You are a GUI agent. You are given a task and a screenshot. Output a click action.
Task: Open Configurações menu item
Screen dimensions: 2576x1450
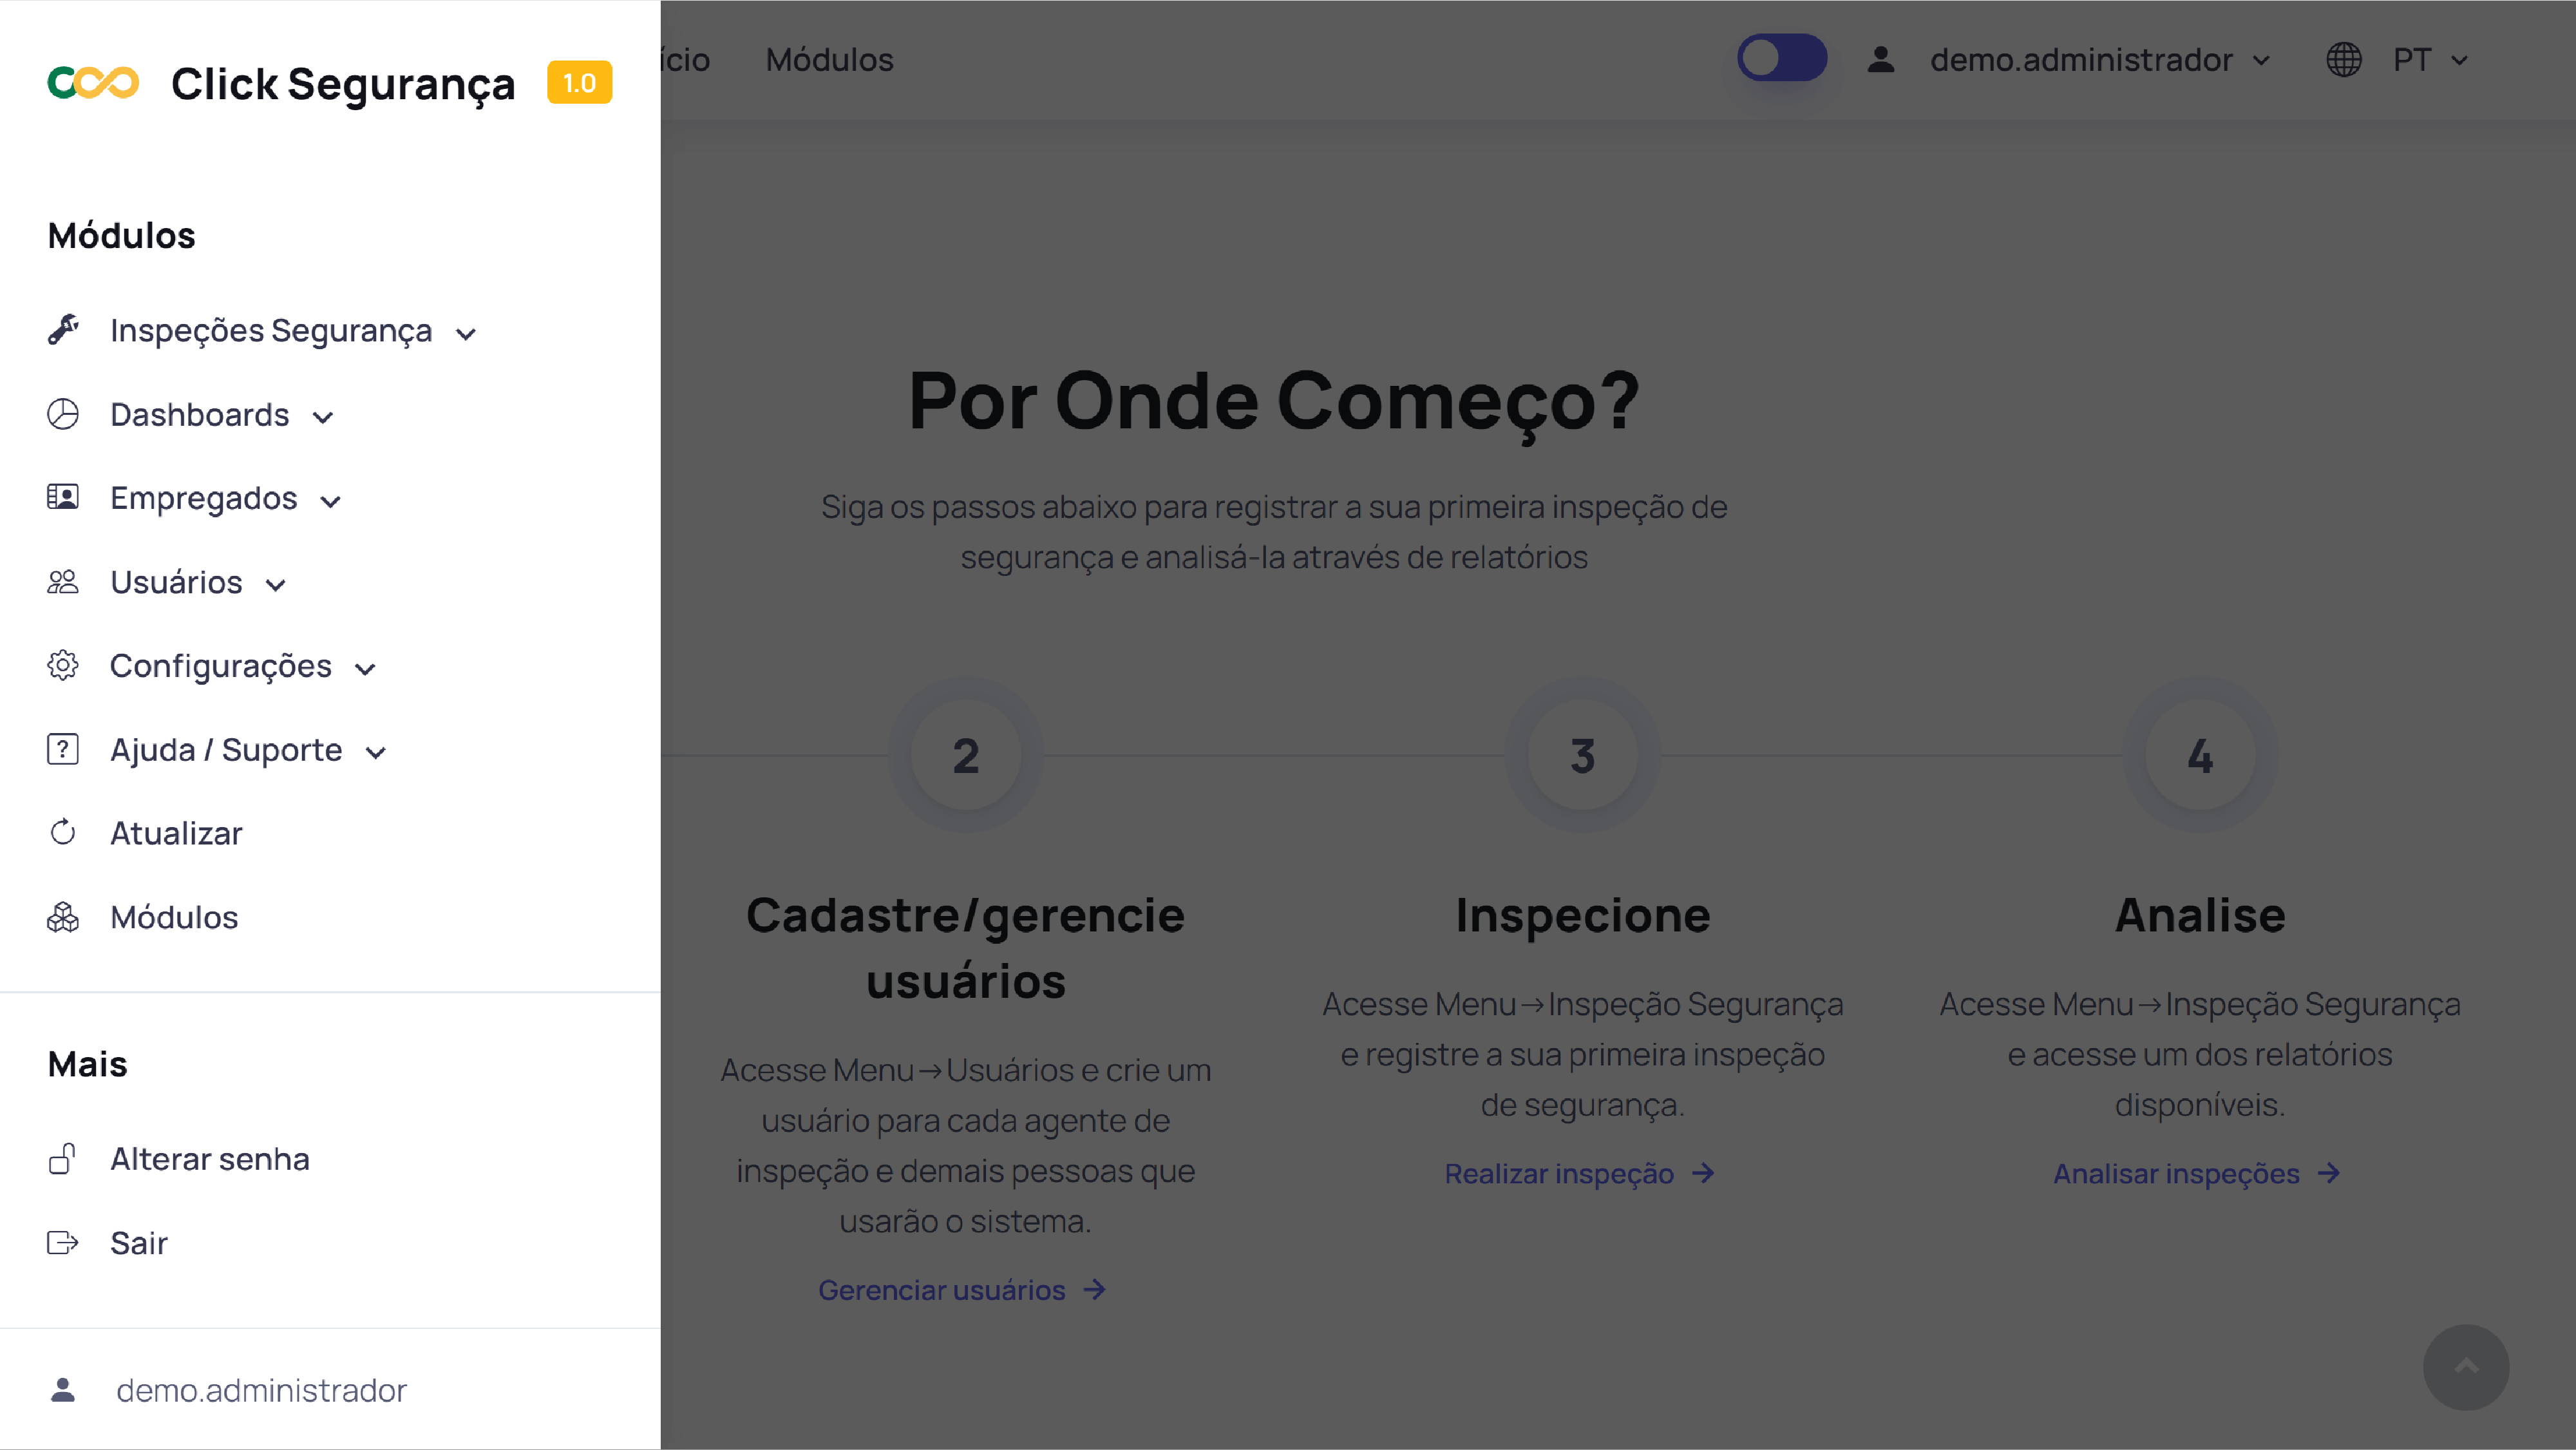coord(221,666)
